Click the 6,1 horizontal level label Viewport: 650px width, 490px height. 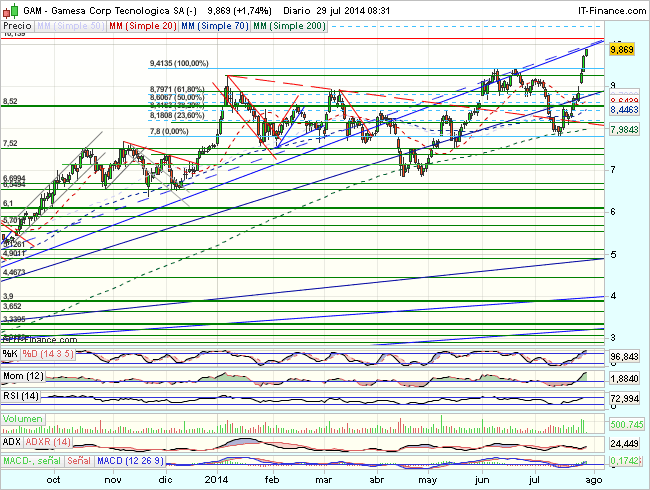[x=8, y=203]
